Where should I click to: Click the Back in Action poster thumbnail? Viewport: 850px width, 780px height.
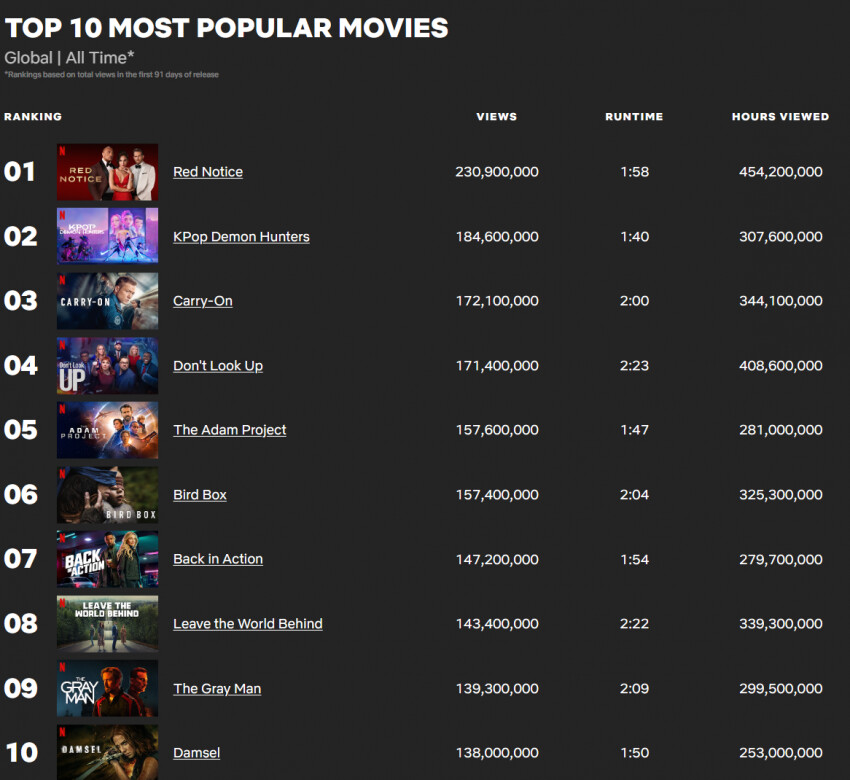[x=107, y=559]
